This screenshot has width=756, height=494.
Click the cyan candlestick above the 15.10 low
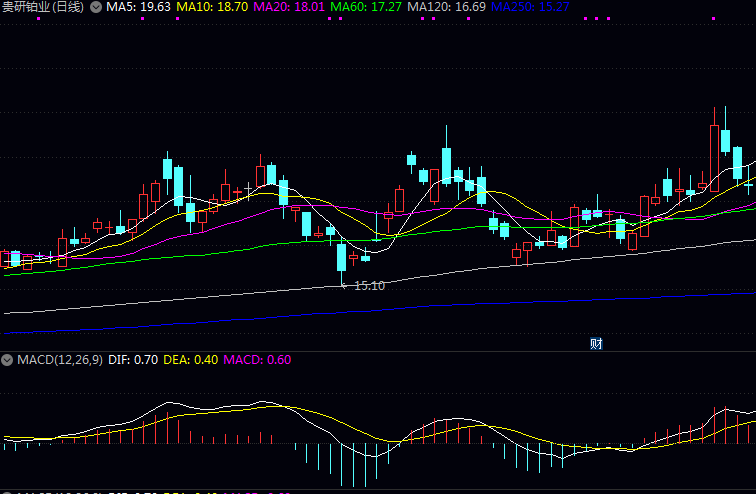(342, 257)
